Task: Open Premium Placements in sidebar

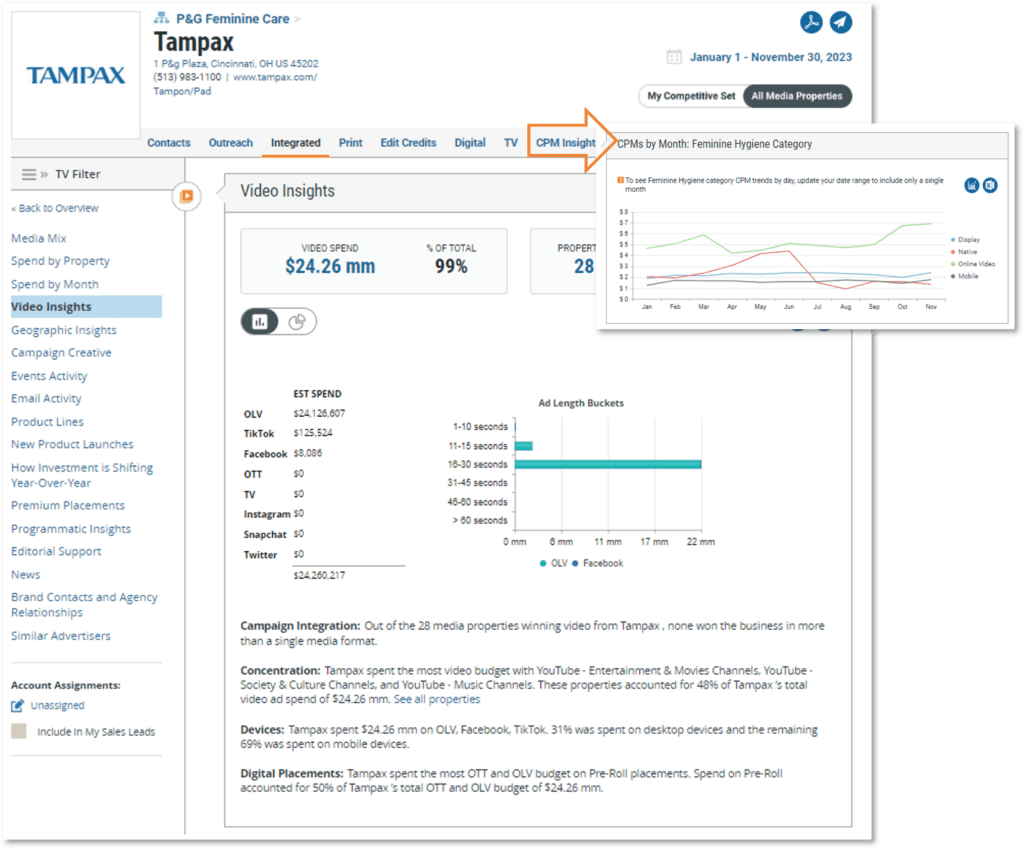Action: 68,505
